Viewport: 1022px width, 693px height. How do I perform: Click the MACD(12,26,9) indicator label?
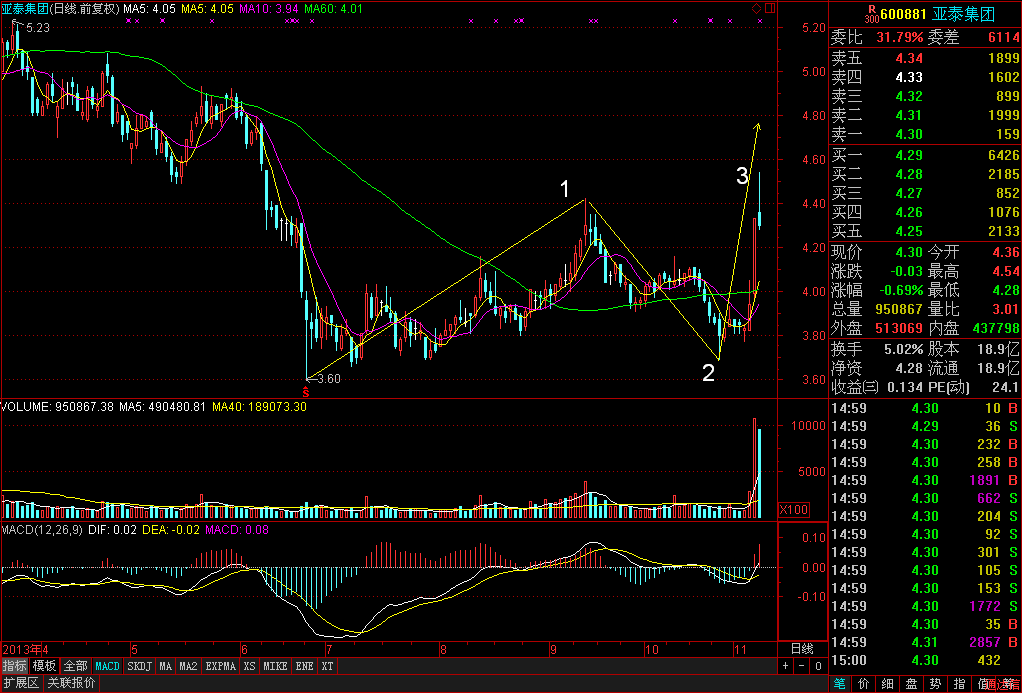click(42, 529)
